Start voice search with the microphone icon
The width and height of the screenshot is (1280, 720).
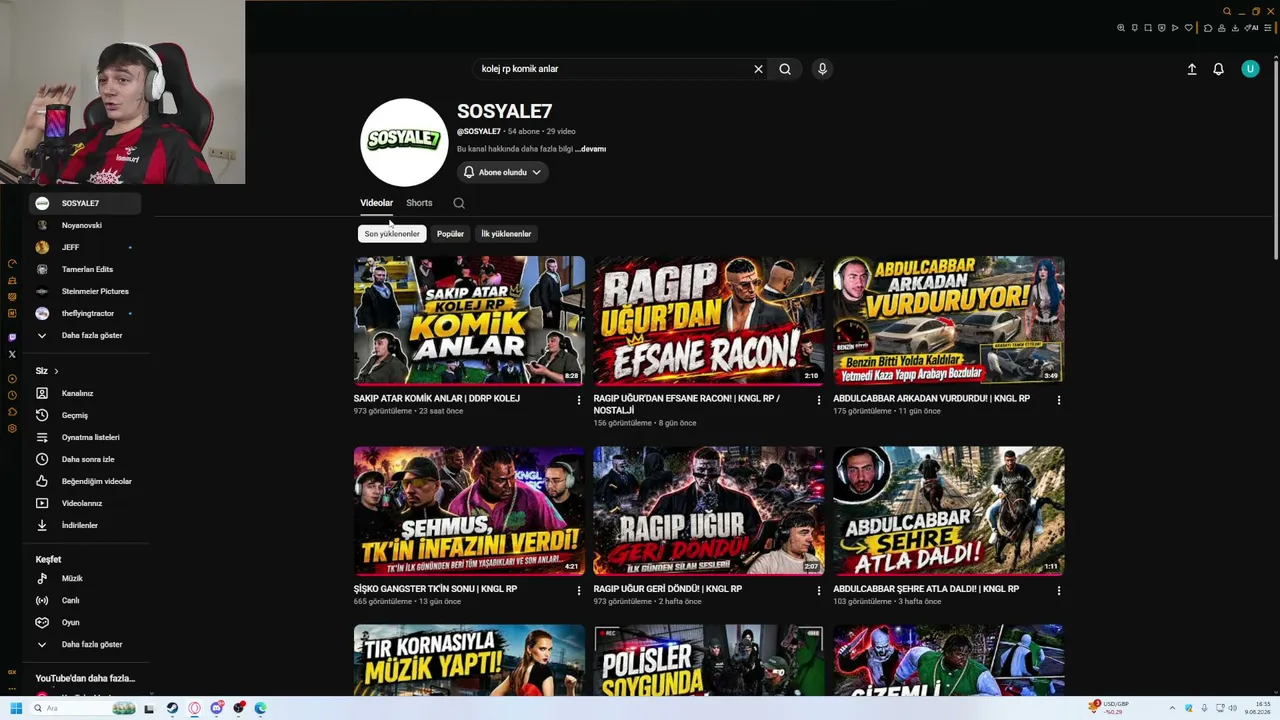[822, 69]
